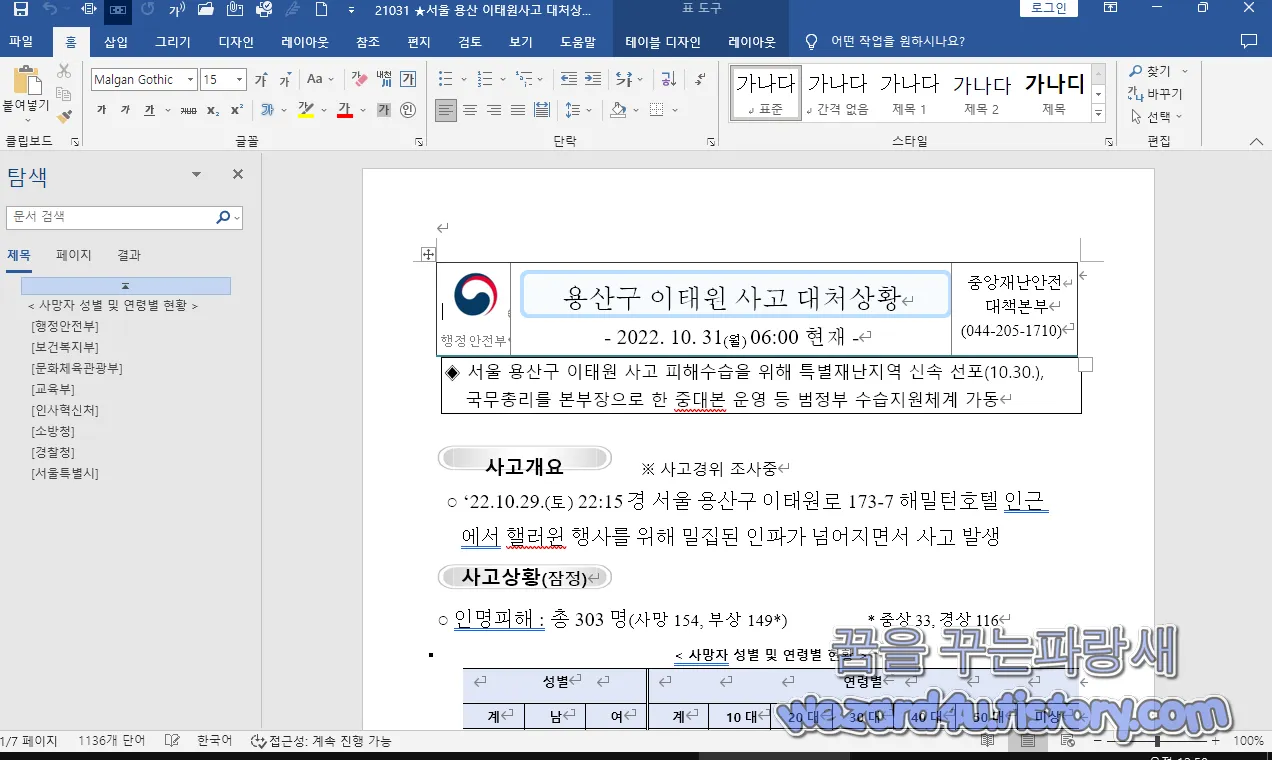The image size is (1272, 760).
Task: Apply the paragraph shading fill color
Action: (618, 110)
